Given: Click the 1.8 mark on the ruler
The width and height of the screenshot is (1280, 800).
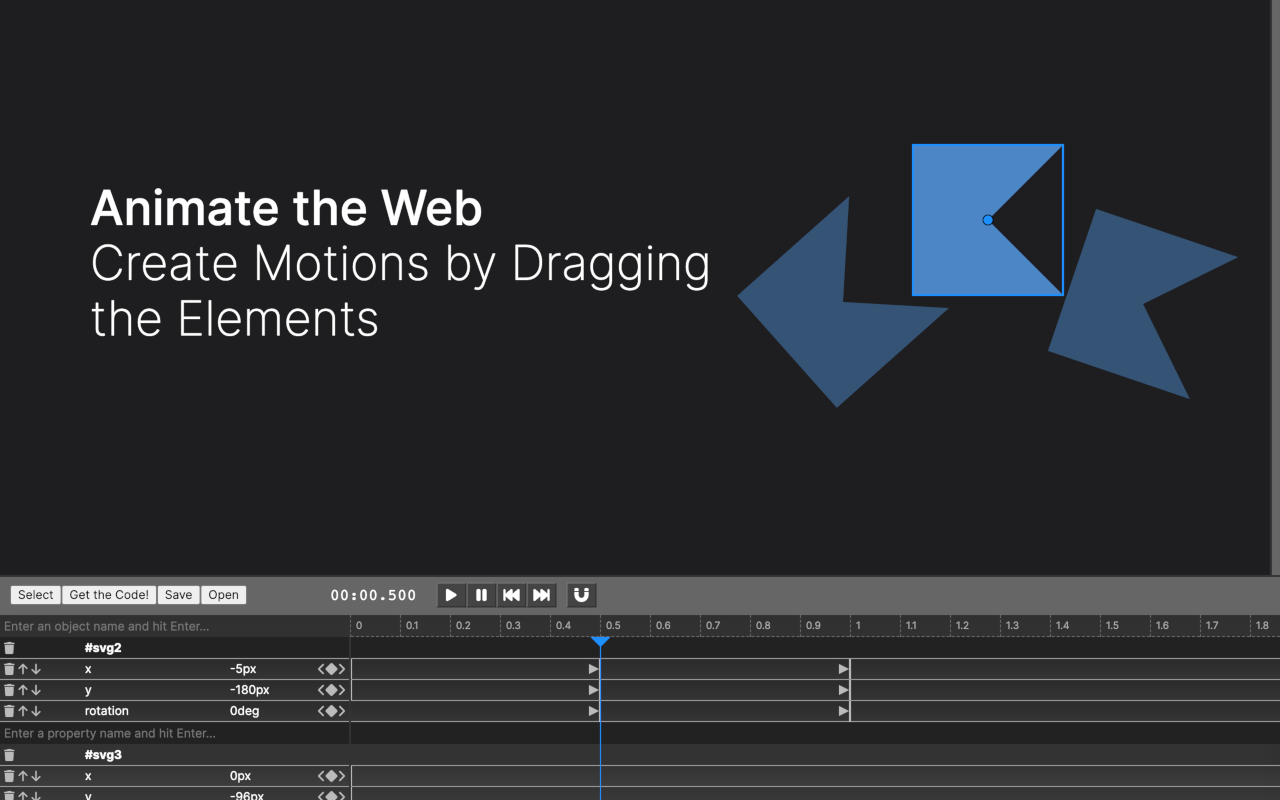Looking at the screenshot, I should pyautogui.click(x=1262, y=625).
